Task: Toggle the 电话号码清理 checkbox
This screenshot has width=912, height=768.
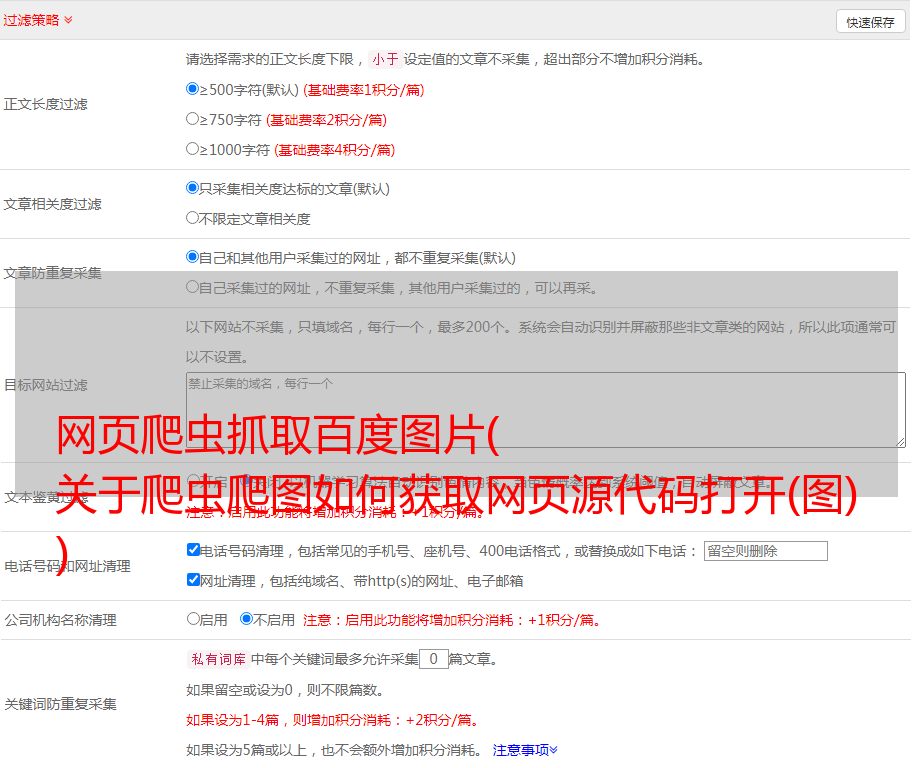Action: (193, 550)
